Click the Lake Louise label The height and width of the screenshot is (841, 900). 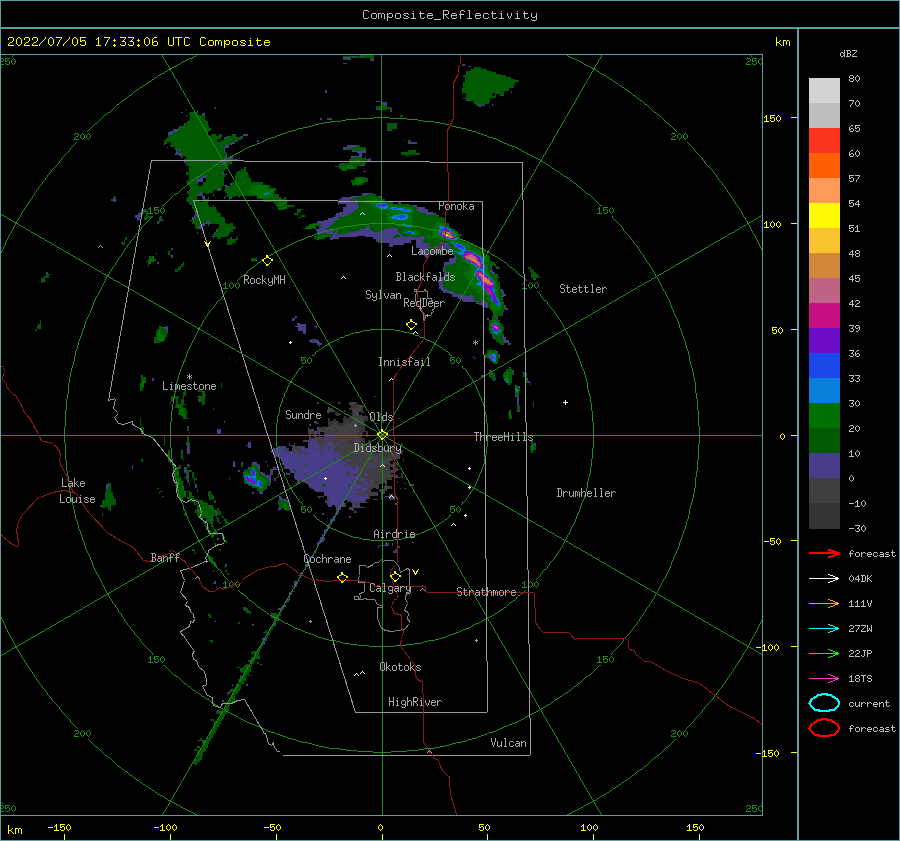point(77,491)
